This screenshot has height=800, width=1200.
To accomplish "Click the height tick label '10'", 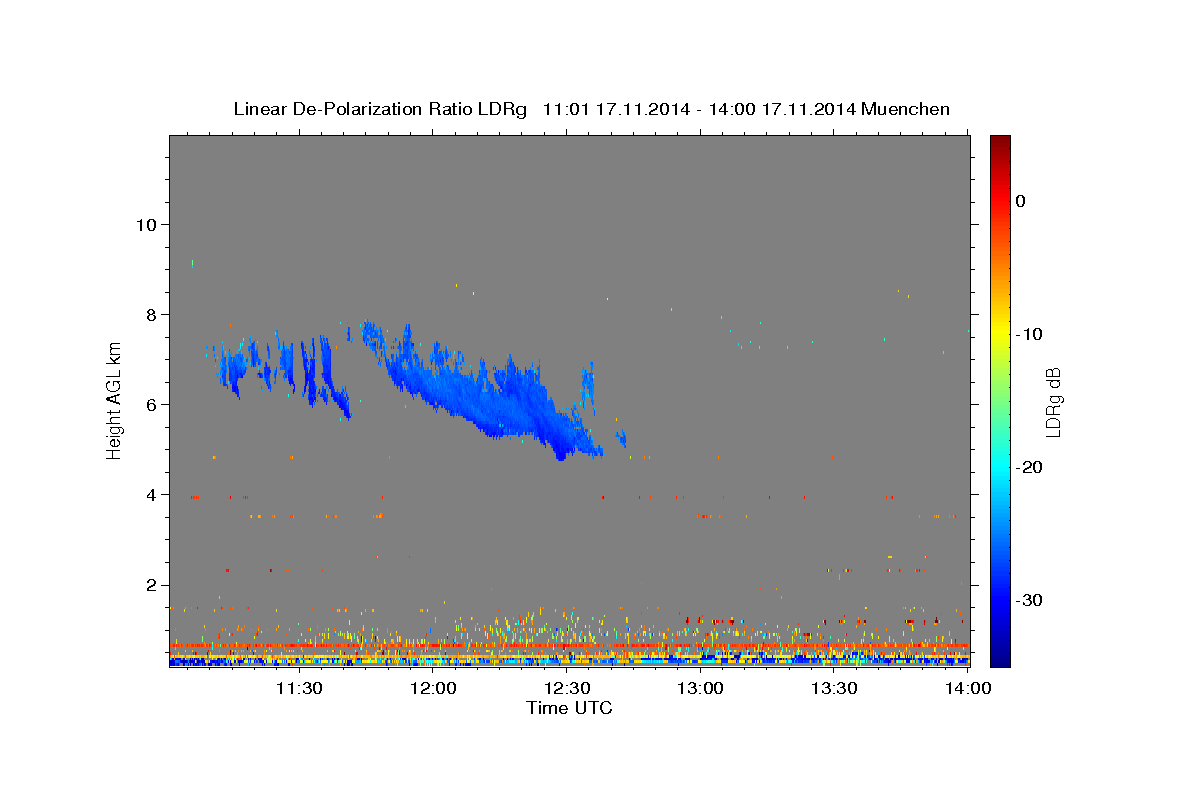I will pyautogui.click(x=145, y=224).
